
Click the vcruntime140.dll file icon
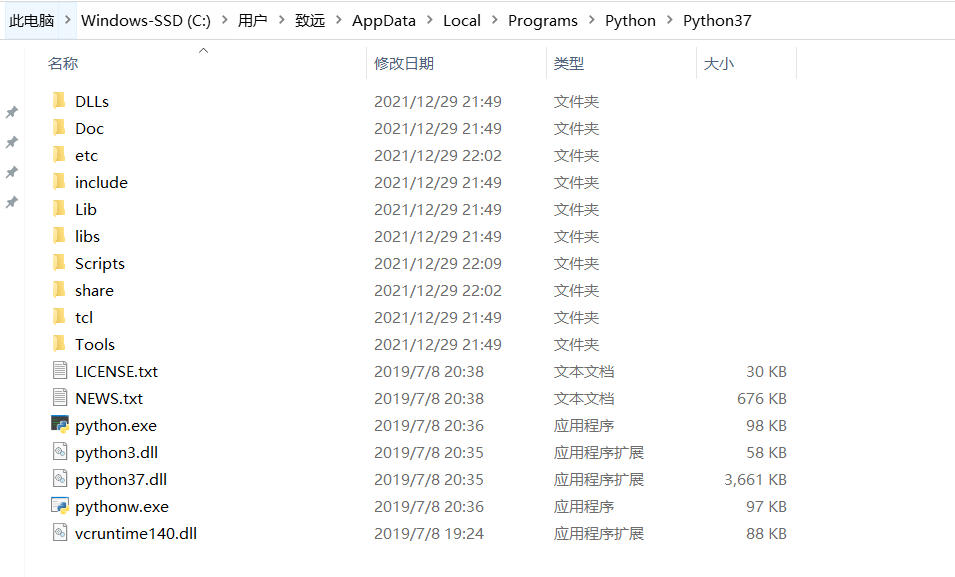tap(60, 533)
